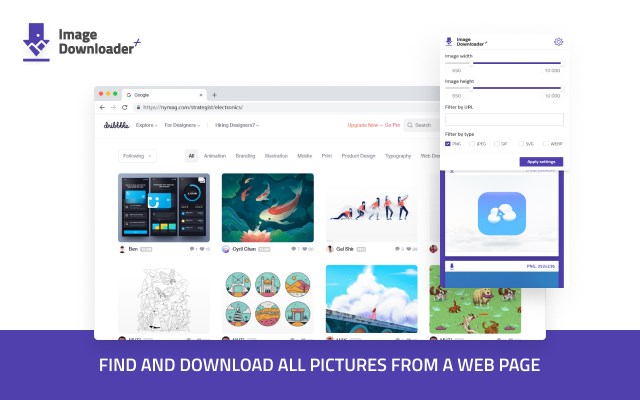Open the clouds and bridge illustration thumbnail
640x400 pixels.
coord(371,299)
